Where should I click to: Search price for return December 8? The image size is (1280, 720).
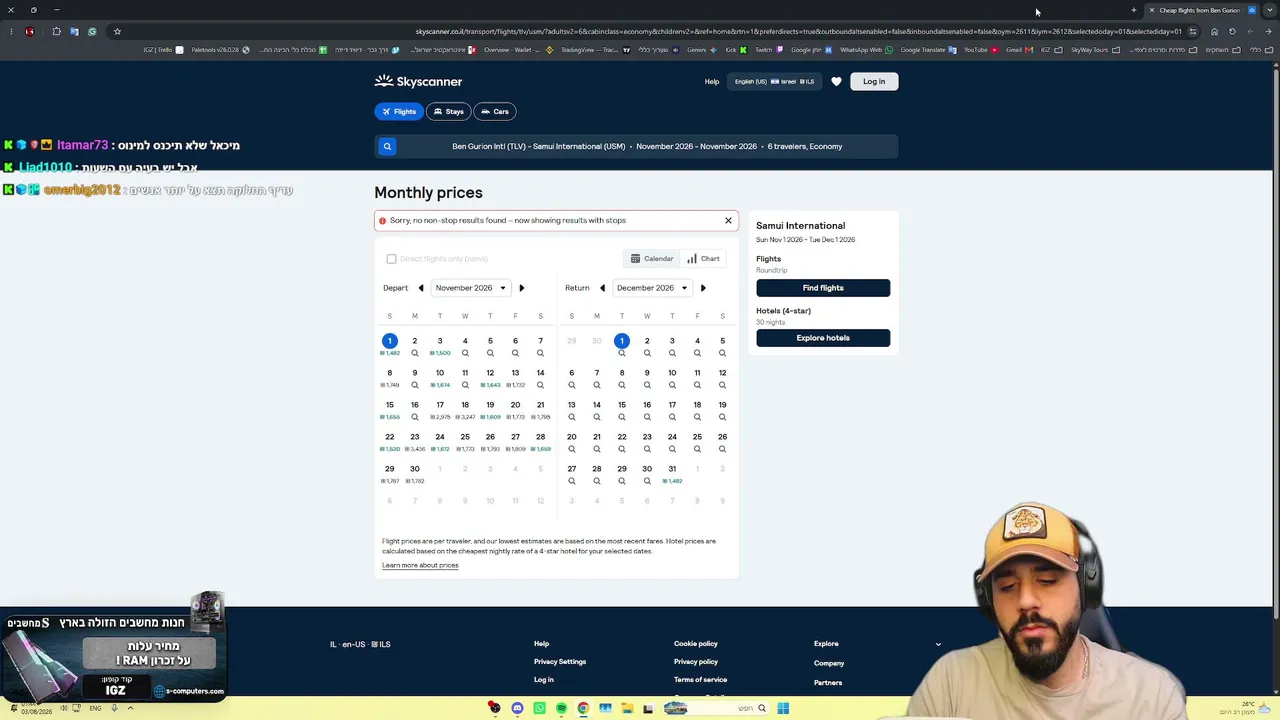click(x=622, y=385)
